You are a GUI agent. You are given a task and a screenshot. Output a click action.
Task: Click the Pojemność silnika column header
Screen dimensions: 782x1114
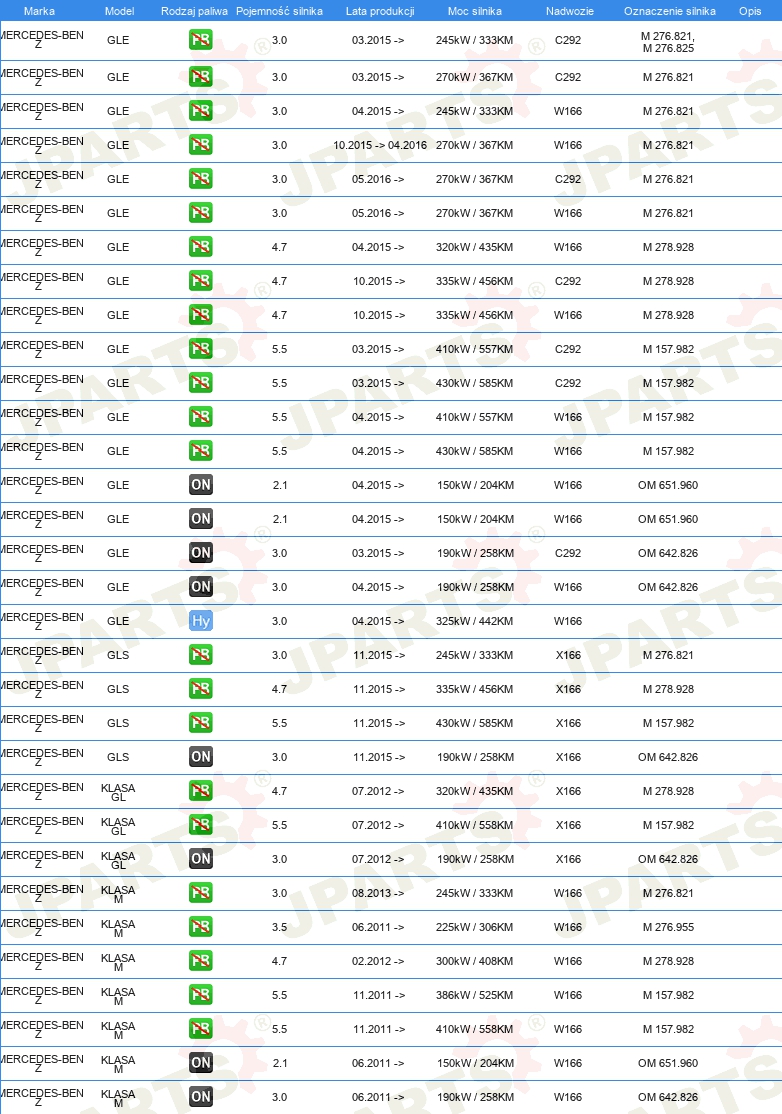[279, 11]
